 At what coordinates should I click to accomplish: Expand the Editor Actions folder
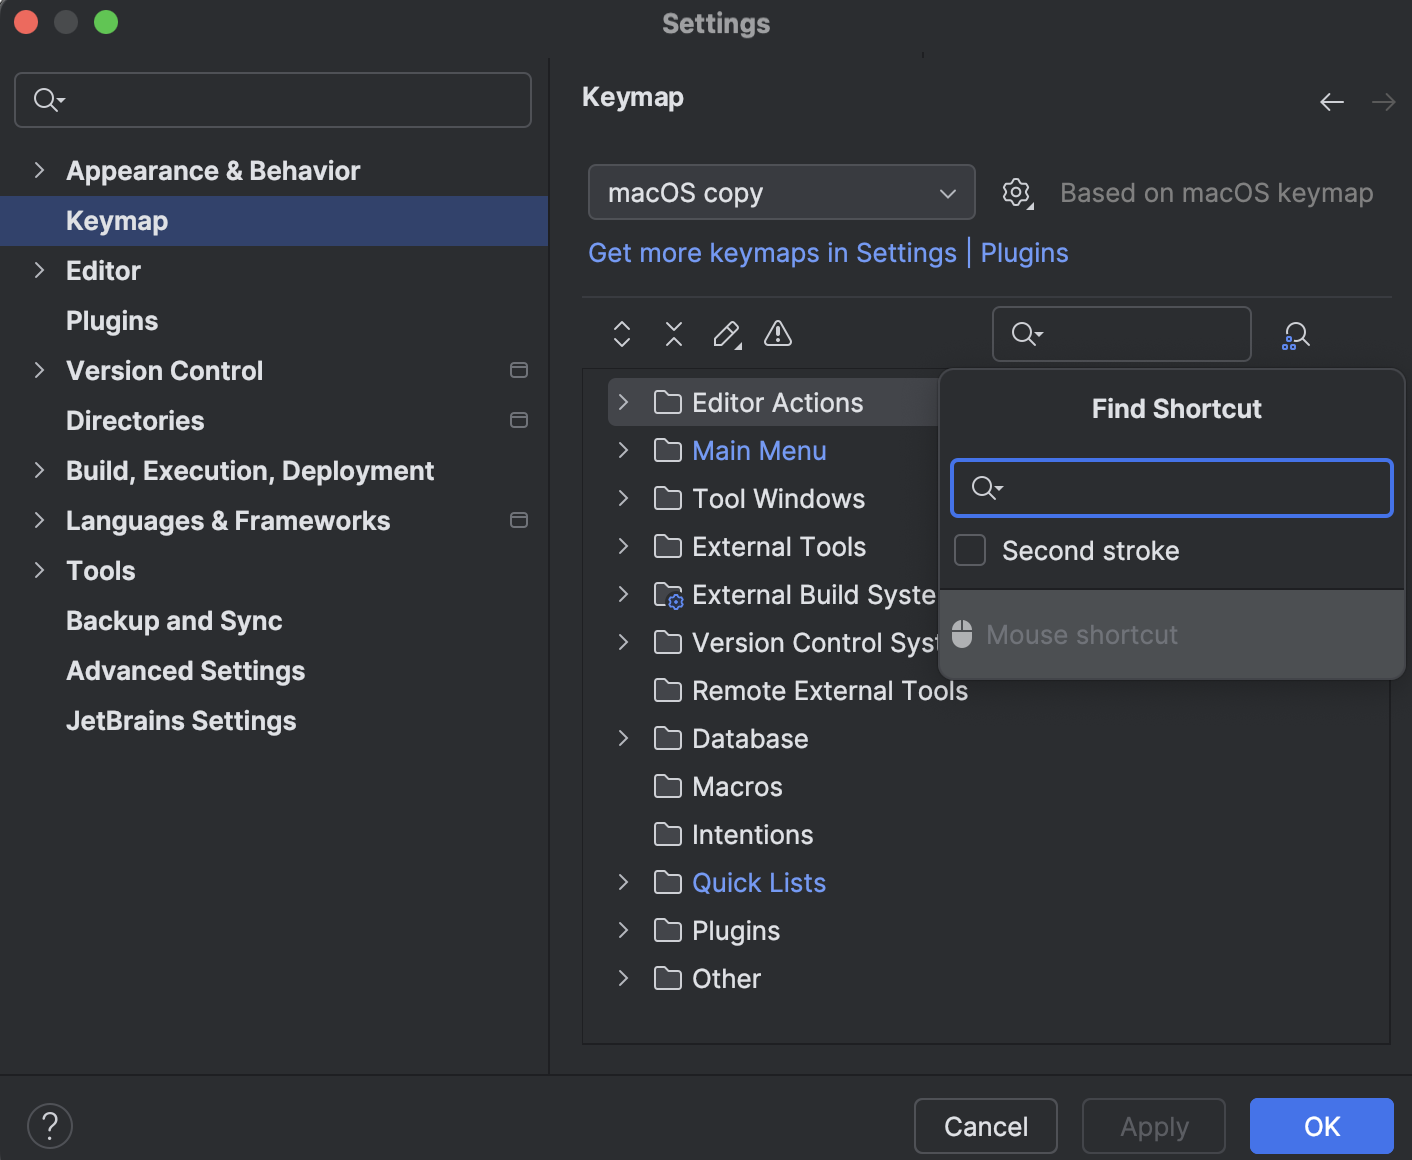pyautogui.click(x=622, y=402)
